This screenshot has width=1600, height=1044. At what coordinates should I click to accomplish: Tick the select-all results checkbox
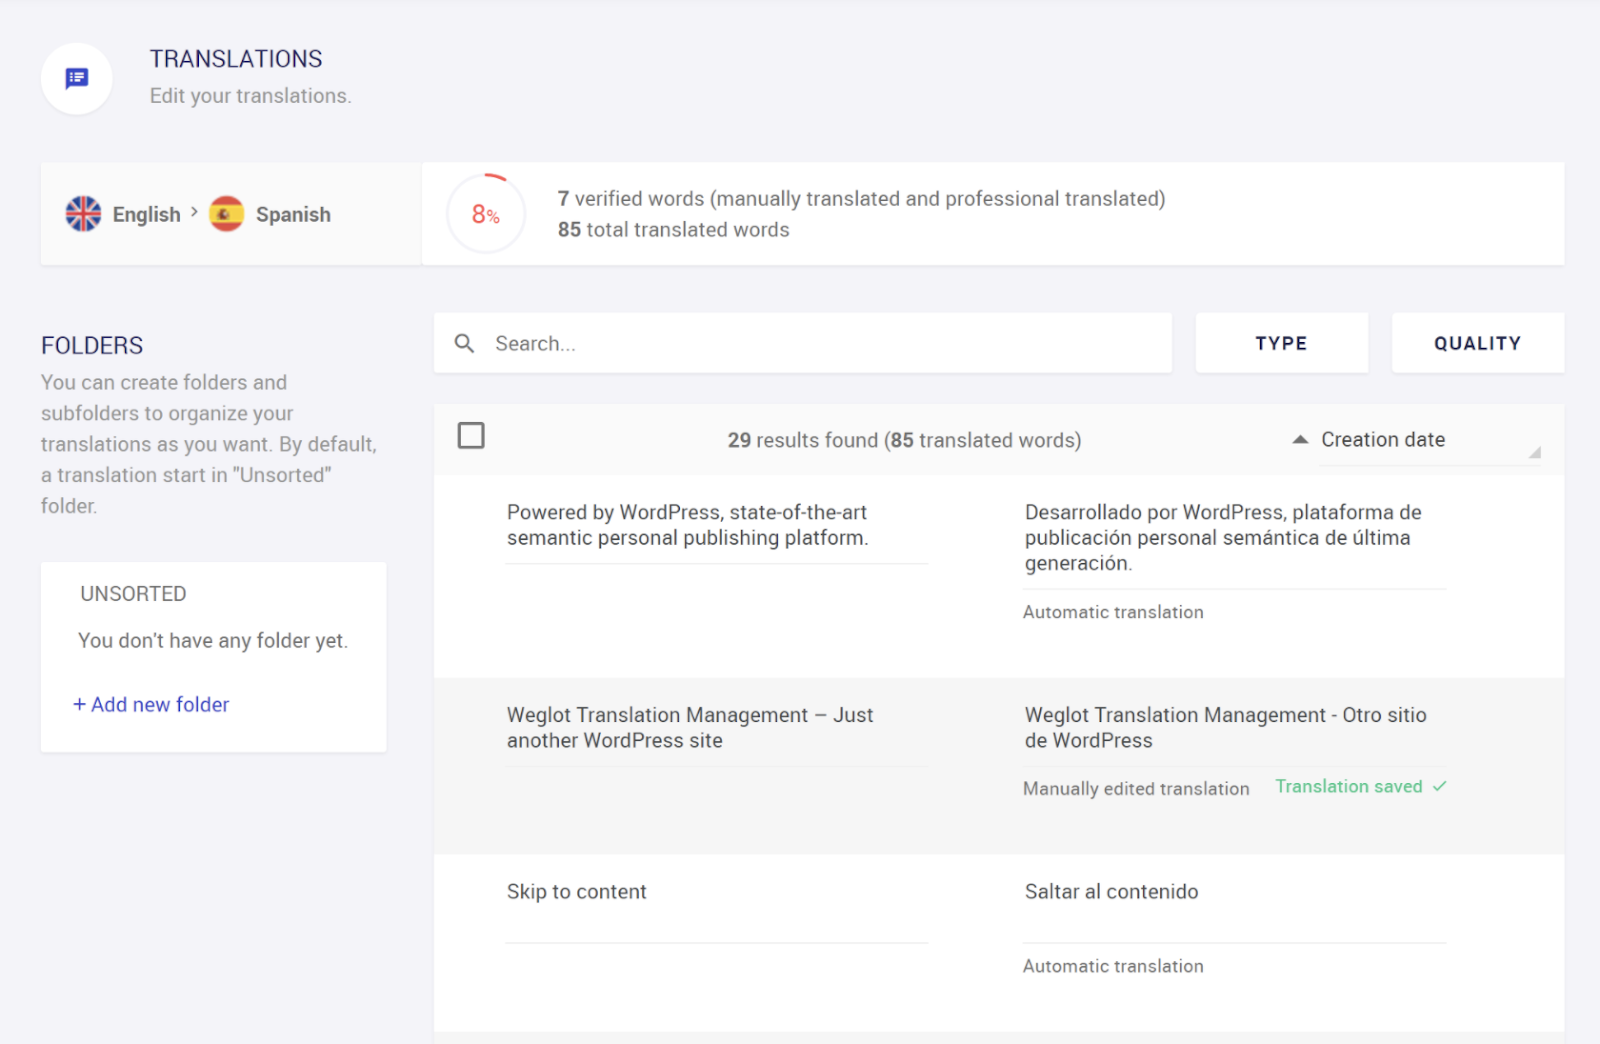tap(471, 436)
